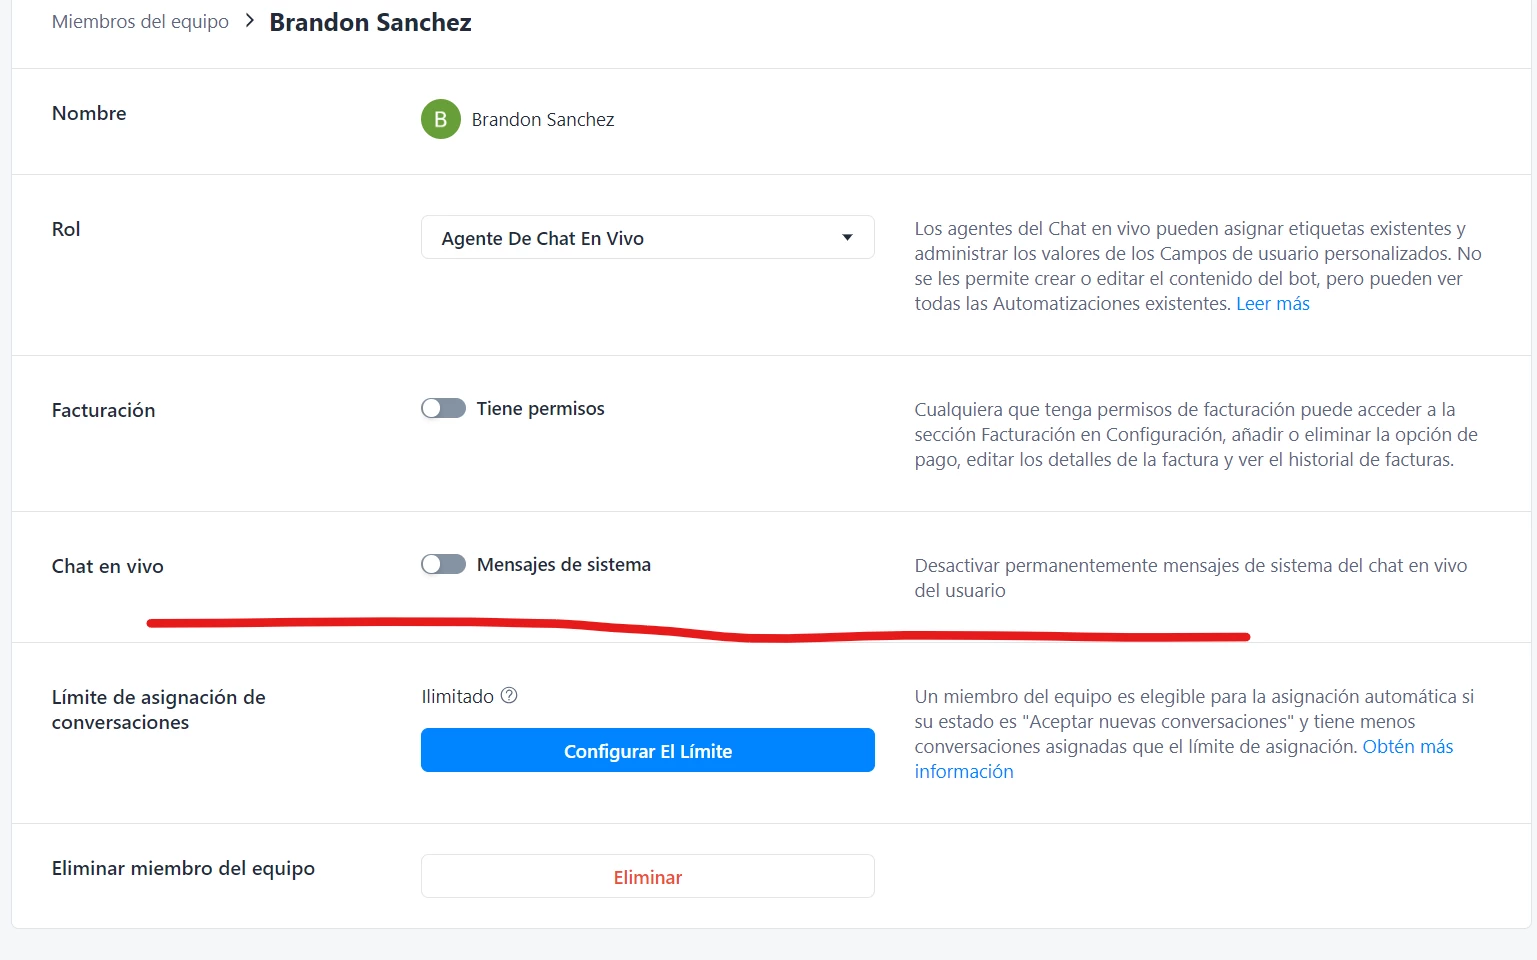Click the bold "Brandon Sanchez" page title
This screenshot has height=960, width=1537.
pyautogui.click(x=370, y=22)
